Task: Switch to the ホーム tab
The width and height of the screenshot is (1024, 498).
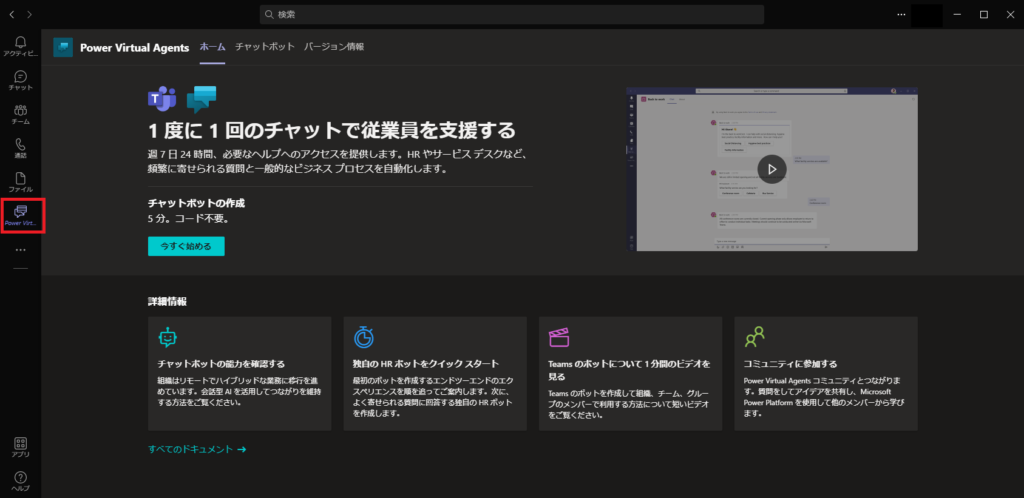Action: pos(212,47)
